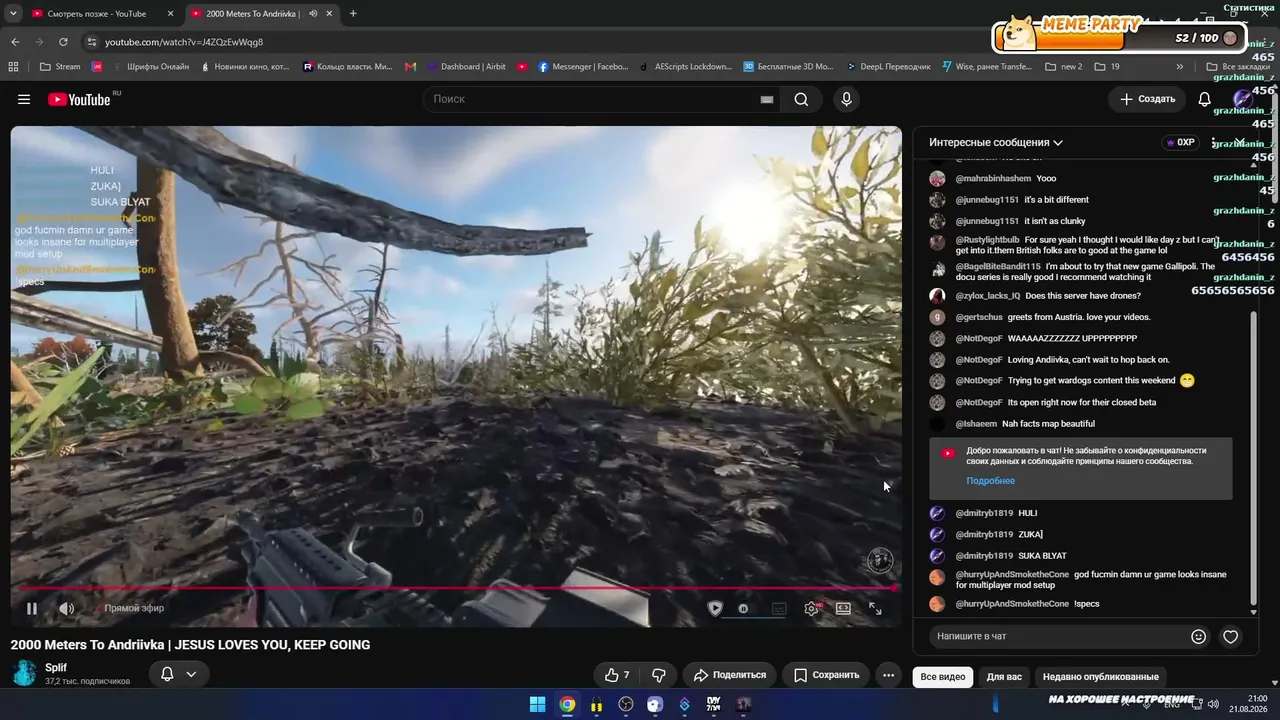Seek on the video progress bar
The height and width of the screenshot is (720, 1280).
pyautogui.click(x=456, y=588)
